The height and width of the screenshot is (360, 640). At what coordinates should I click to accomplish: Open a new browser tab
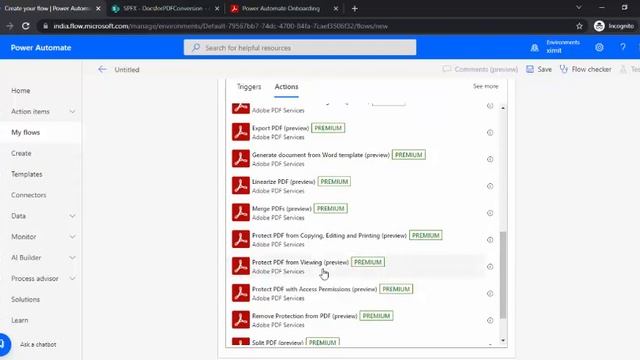coord(354,9)
